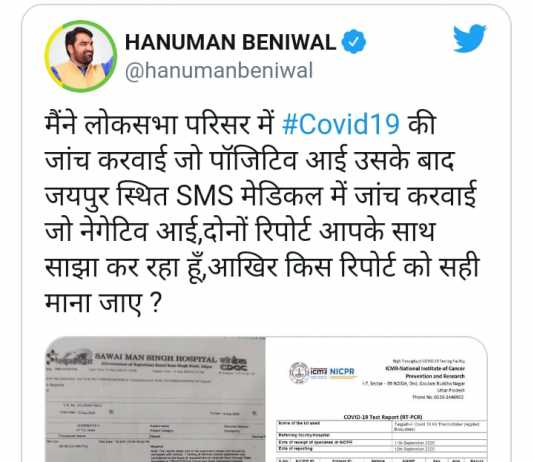Click the Hindi tweet body text
Image resolution: width=534 pixels, height=462 pixels.
point(262,213)
